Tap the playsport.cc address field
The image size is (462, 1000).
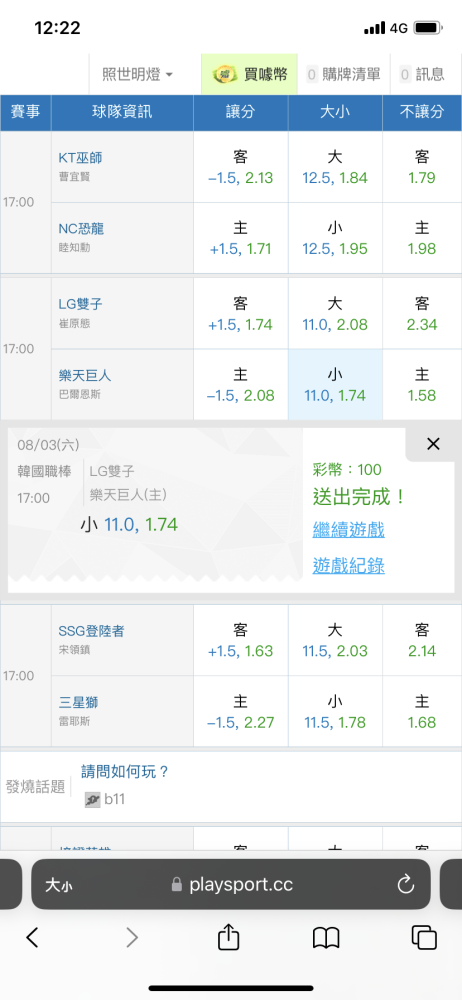tap(231, 884)
